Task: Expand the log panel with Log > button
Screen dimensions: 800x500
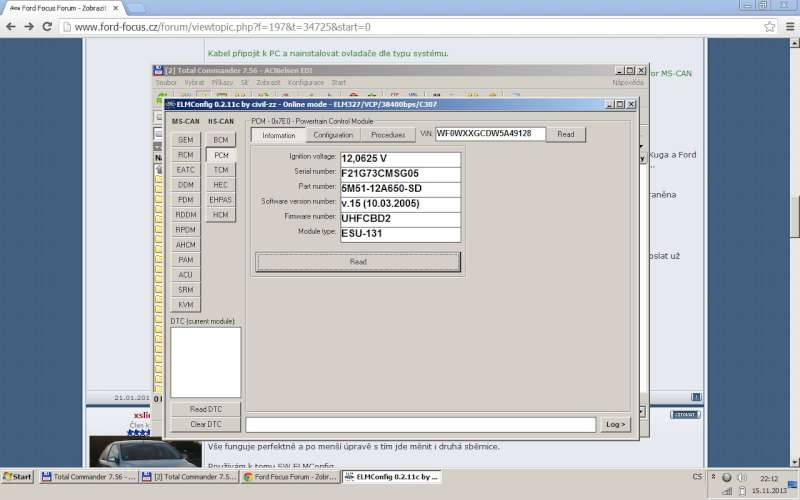Action: point(617,424)
